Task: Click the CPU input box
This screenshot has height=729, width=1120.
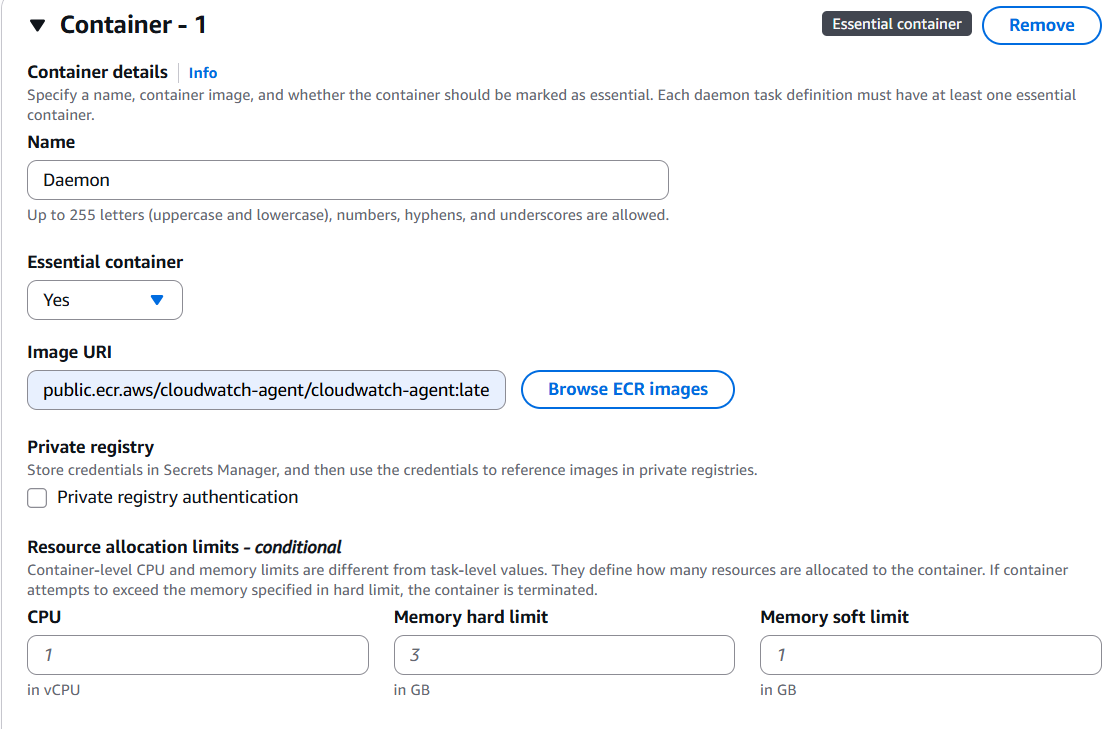Action: 198,655
